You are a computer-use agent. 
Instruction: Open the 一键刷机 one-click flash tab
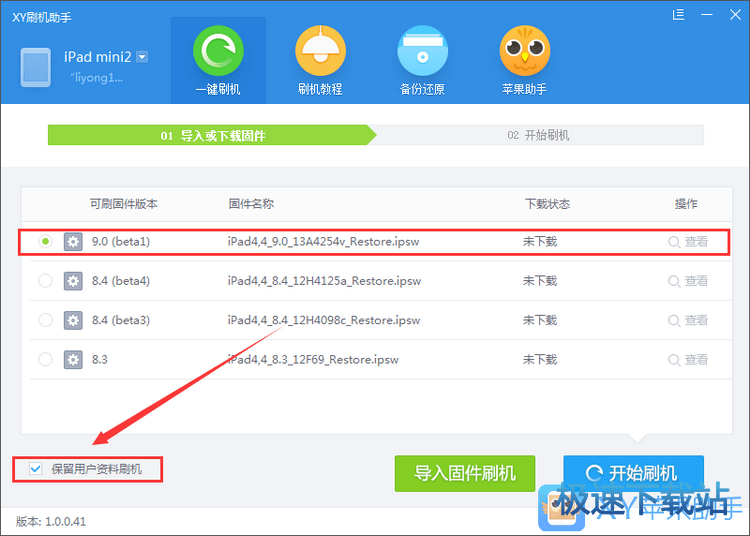click(x=218, y=60)
